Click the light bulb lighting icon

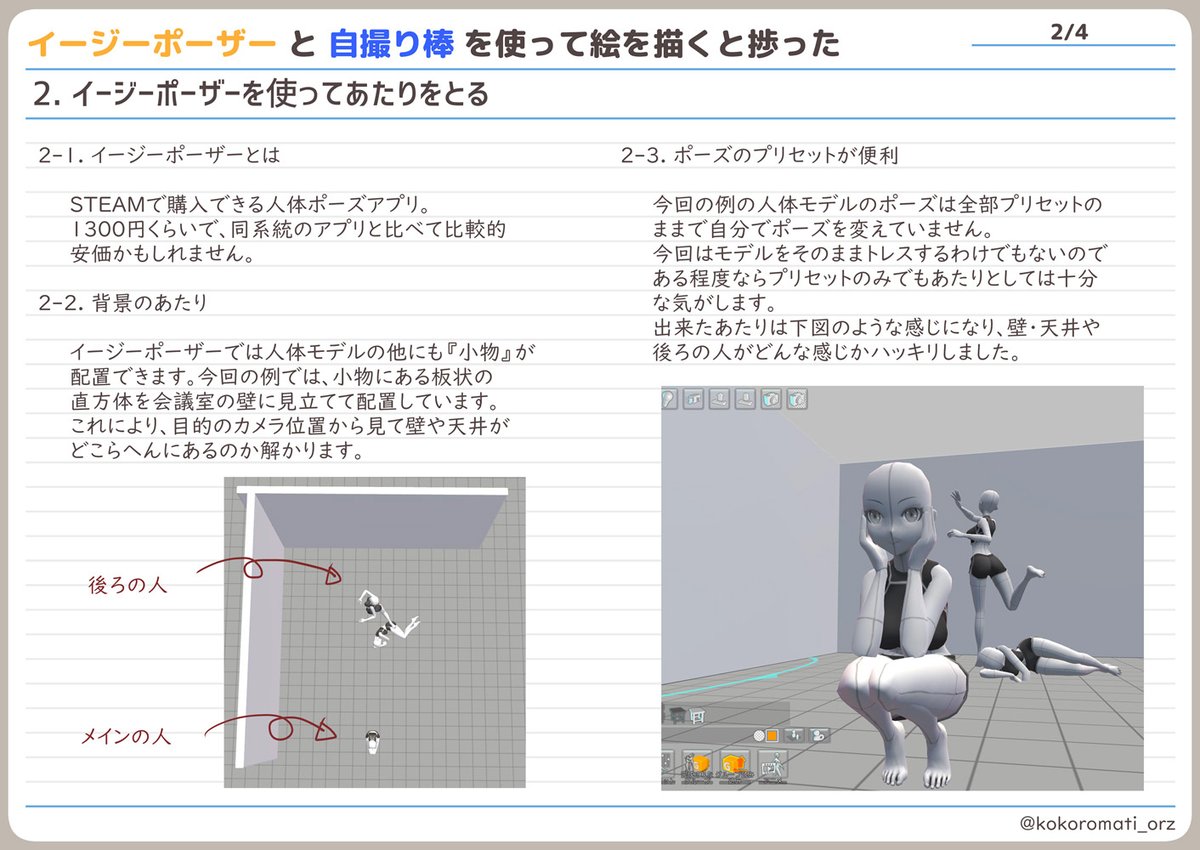[669, 398]
